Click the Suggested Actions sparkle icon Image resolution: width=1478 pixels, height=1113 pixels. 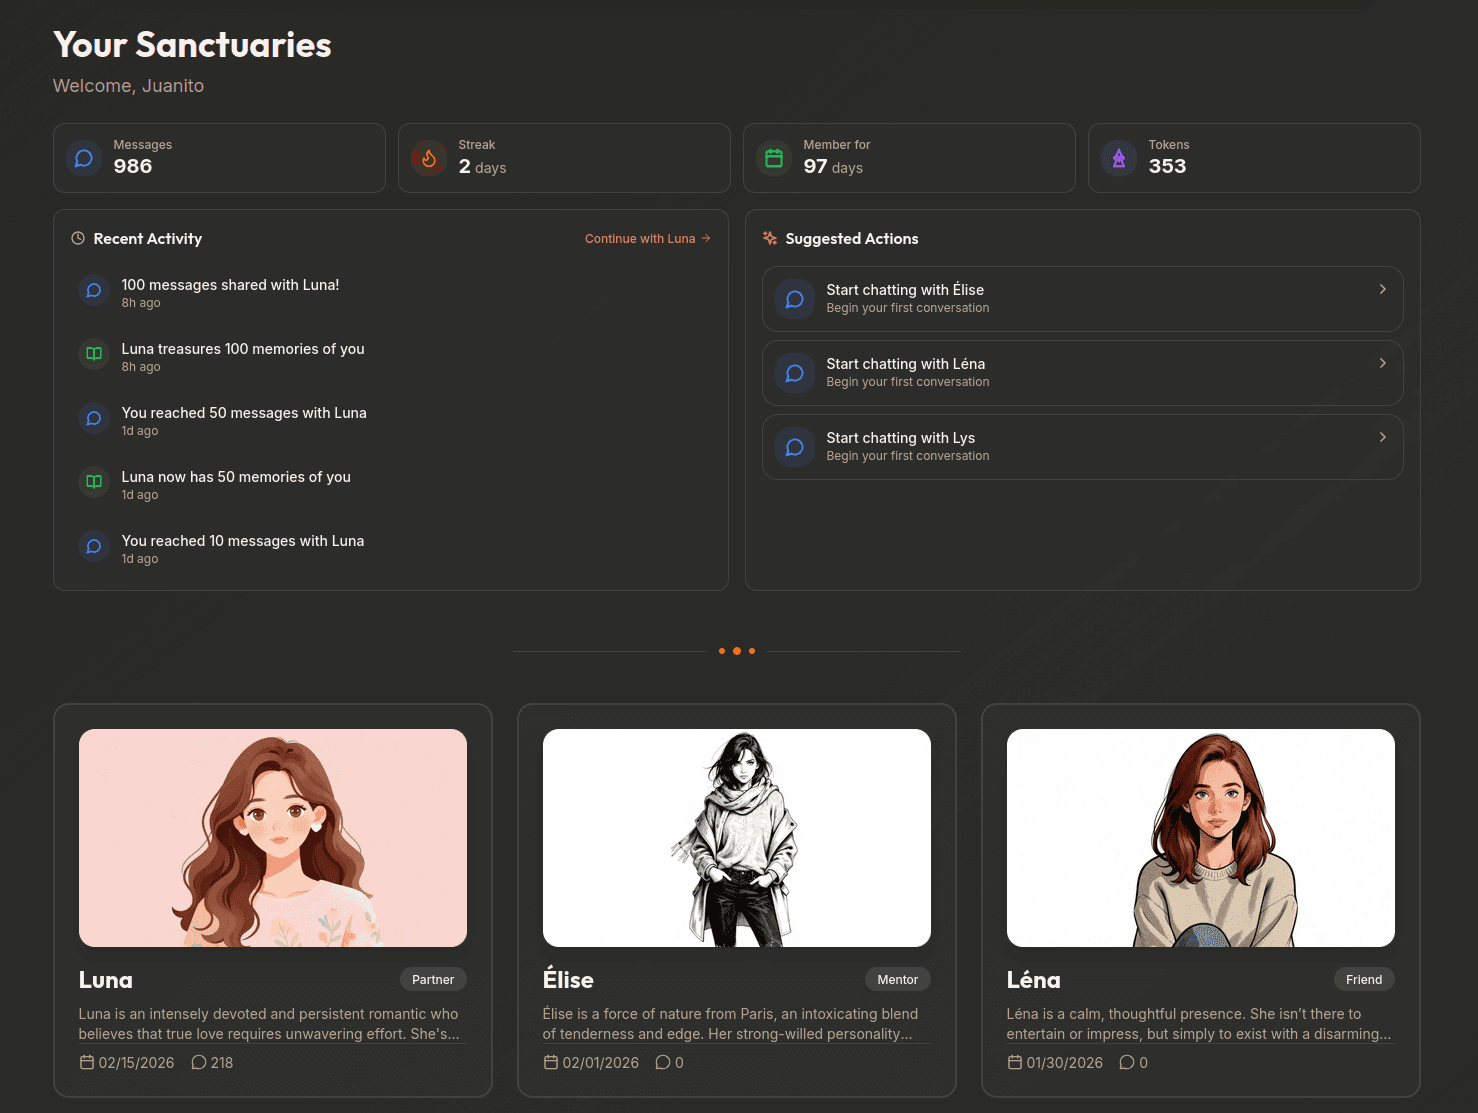tap(770, 238)
